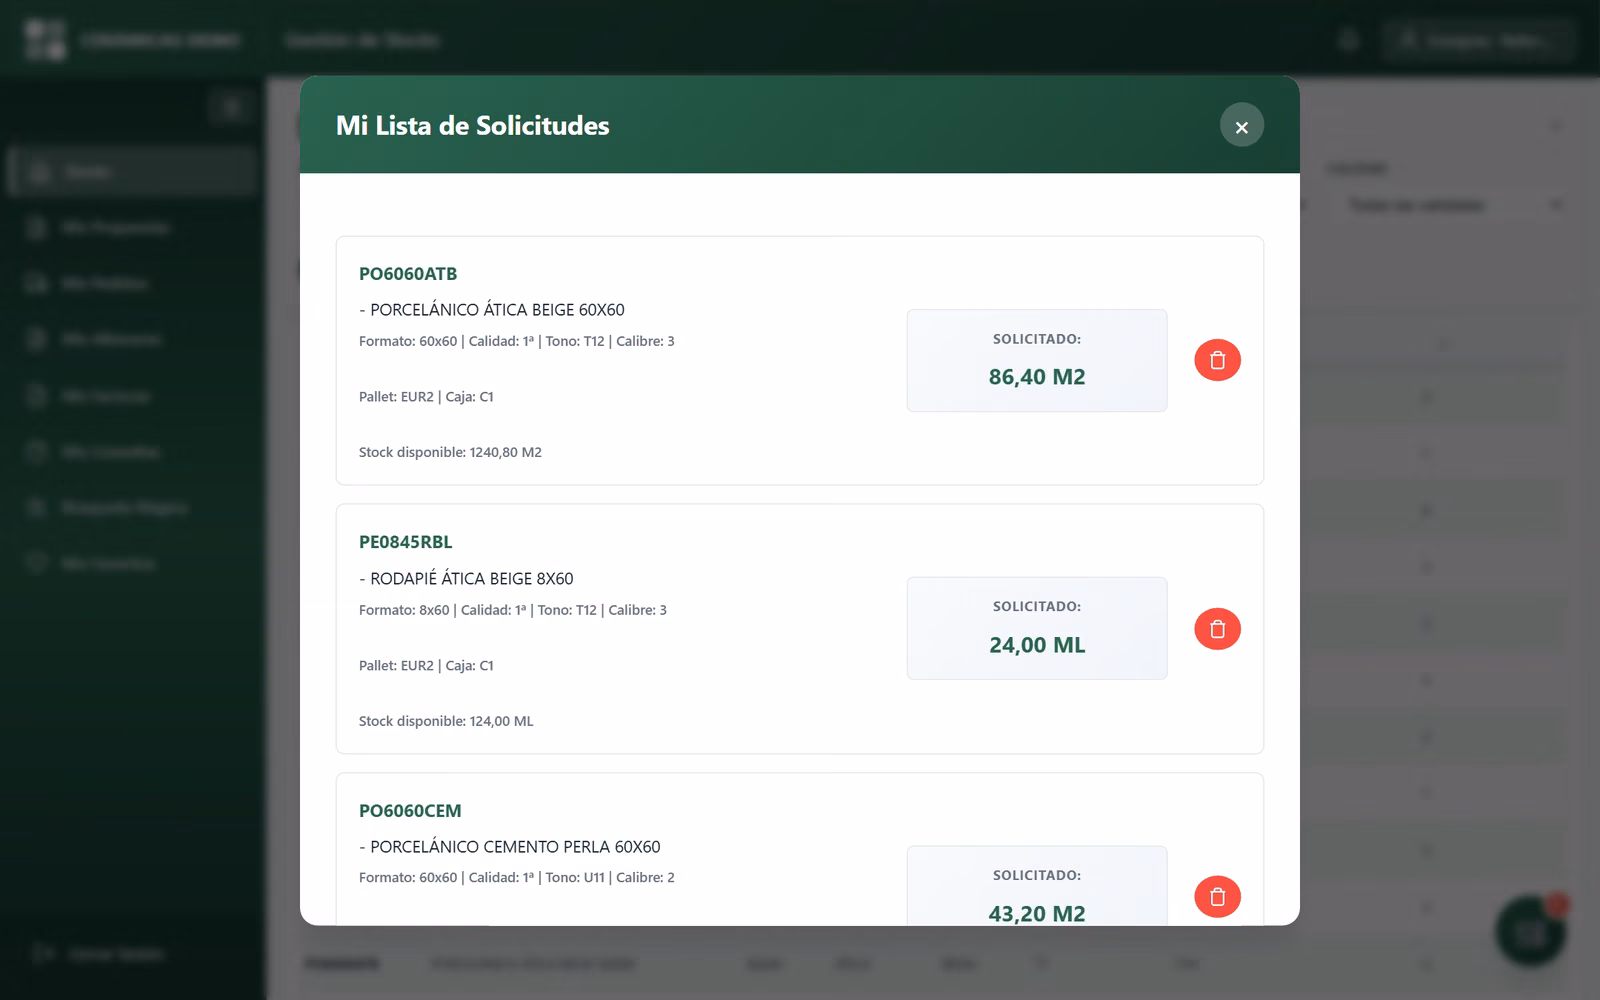Open the floating cart button behind the dialog
This screenshot has height=1000, width=1600.
point(1530,931)
